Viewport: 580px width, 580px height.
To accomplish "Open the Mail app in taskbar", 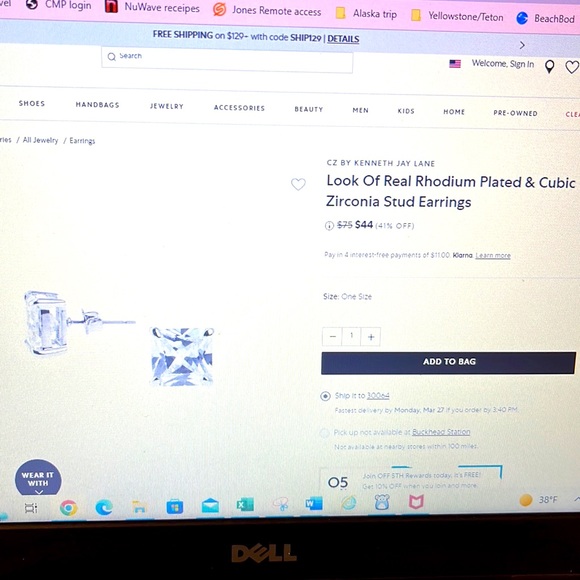I will tap(210, 506).
